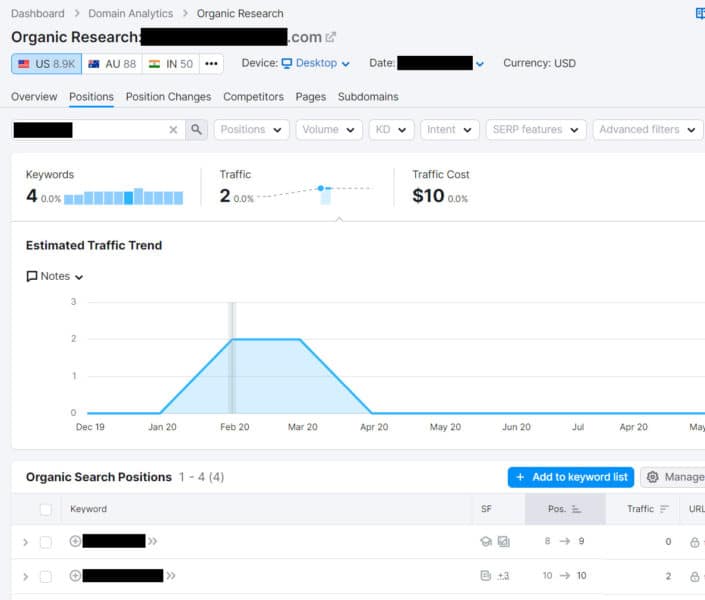
Task: Click the Feb 20 marker on traffic chart
Action: 232,339
